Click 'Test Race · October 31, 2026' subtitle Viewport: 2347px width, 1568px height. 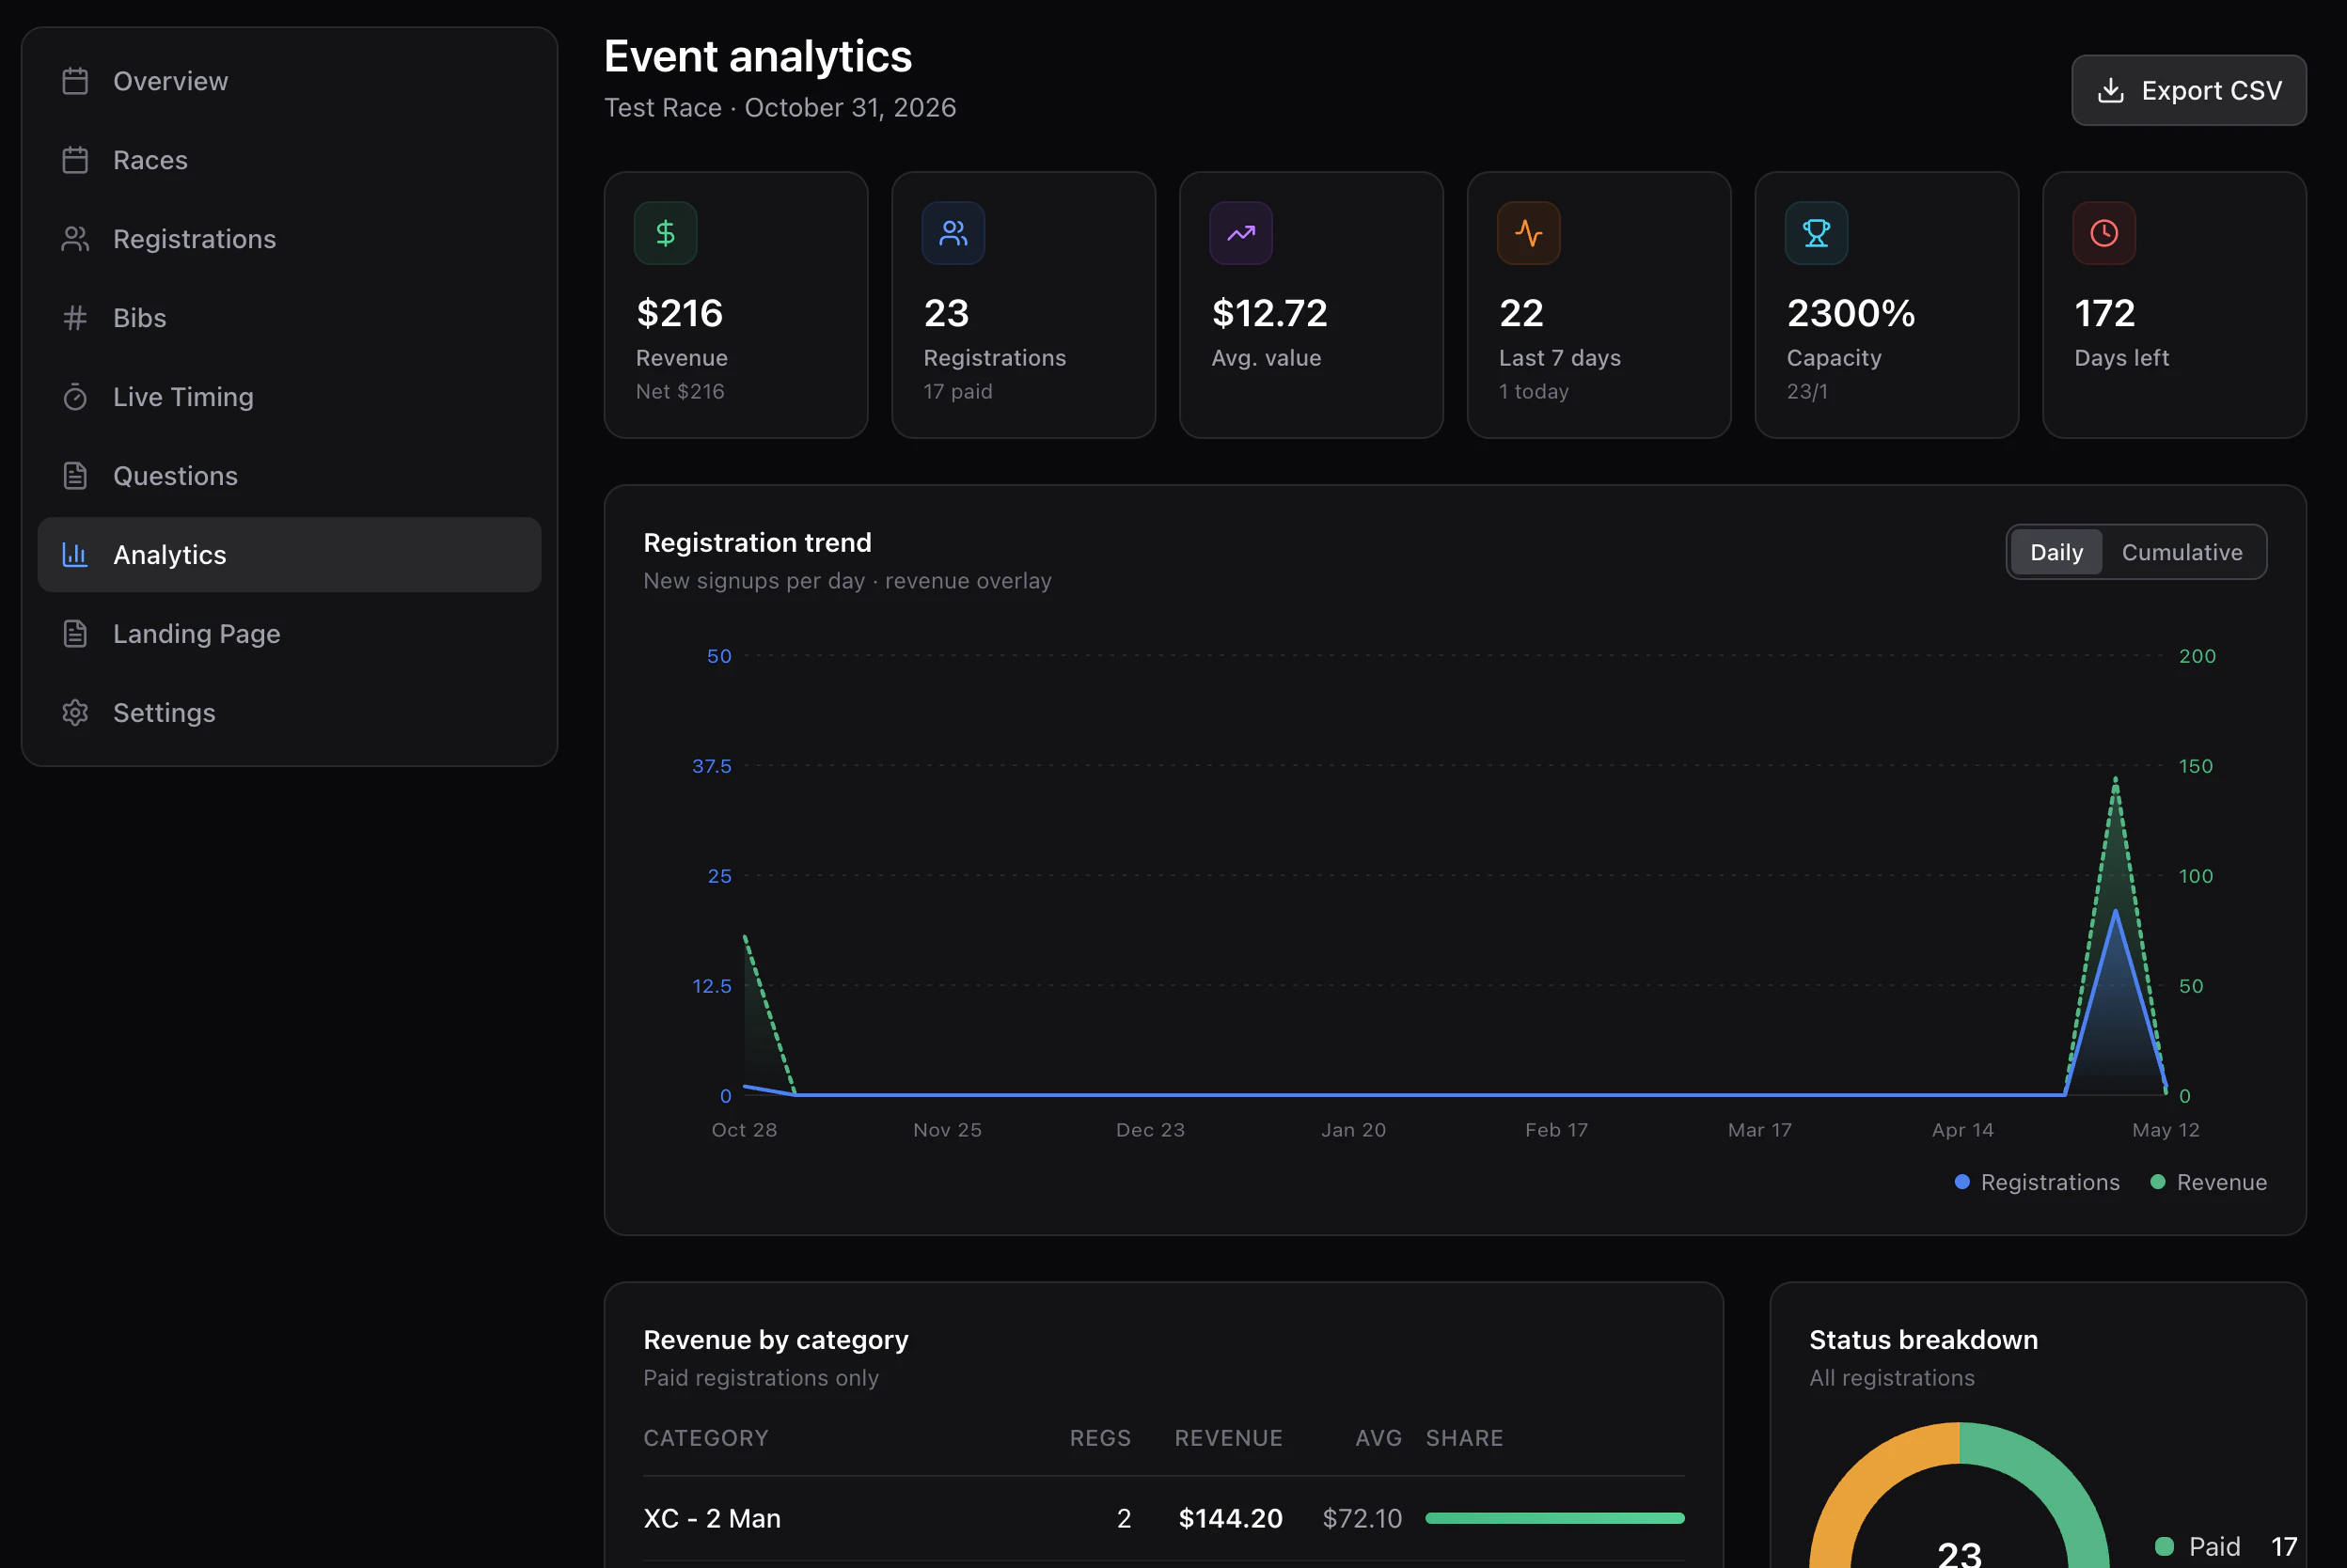[780, 107]
